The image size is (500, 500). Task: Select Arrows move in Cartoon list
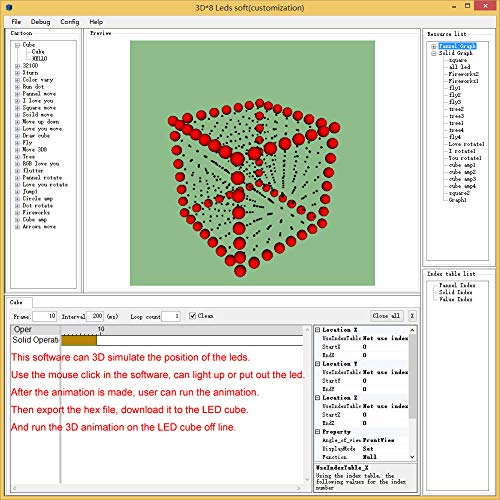(39, 227)
